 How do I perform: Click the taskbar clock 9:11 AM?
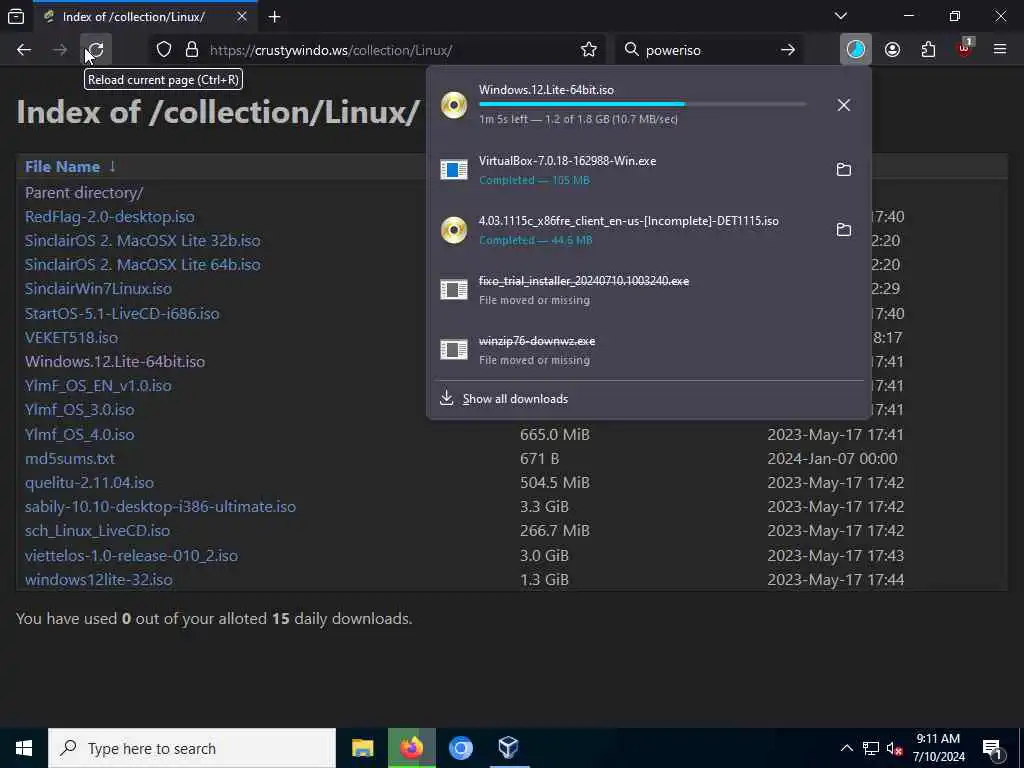pos(938,748)
